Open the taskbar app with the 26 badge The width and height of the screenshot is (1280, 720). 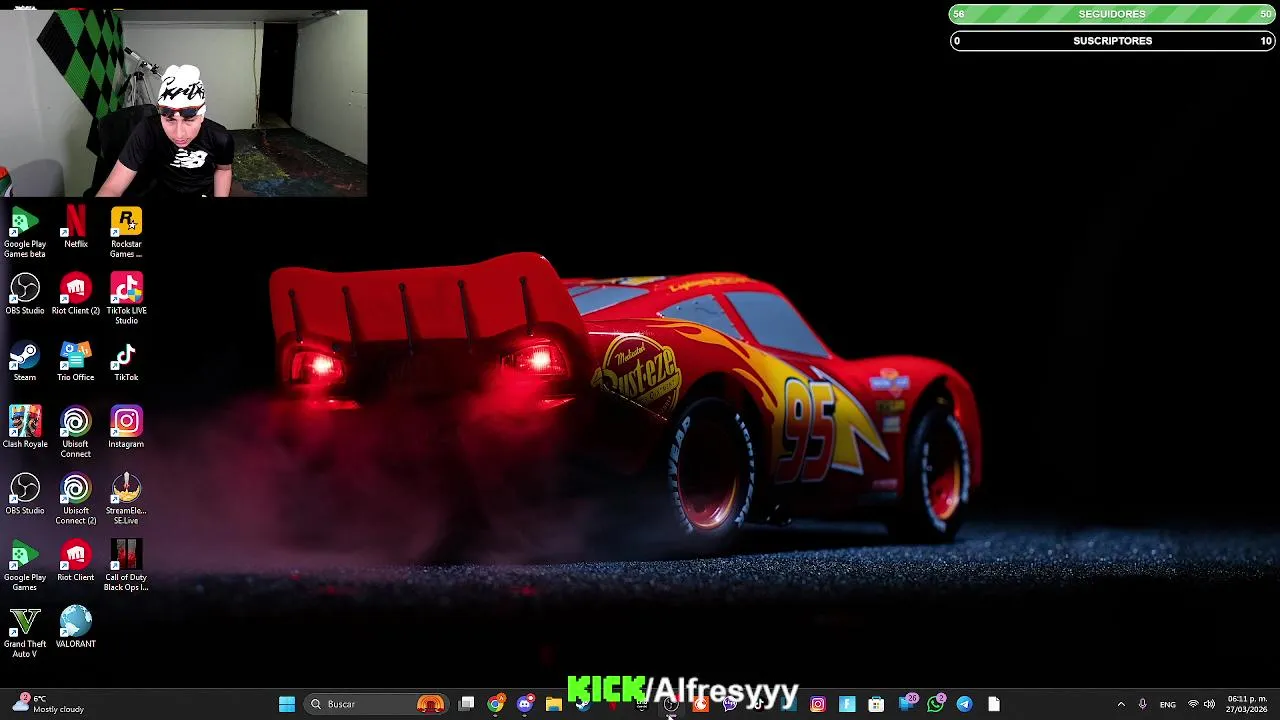pyautogui.click(x=907, y=704)
